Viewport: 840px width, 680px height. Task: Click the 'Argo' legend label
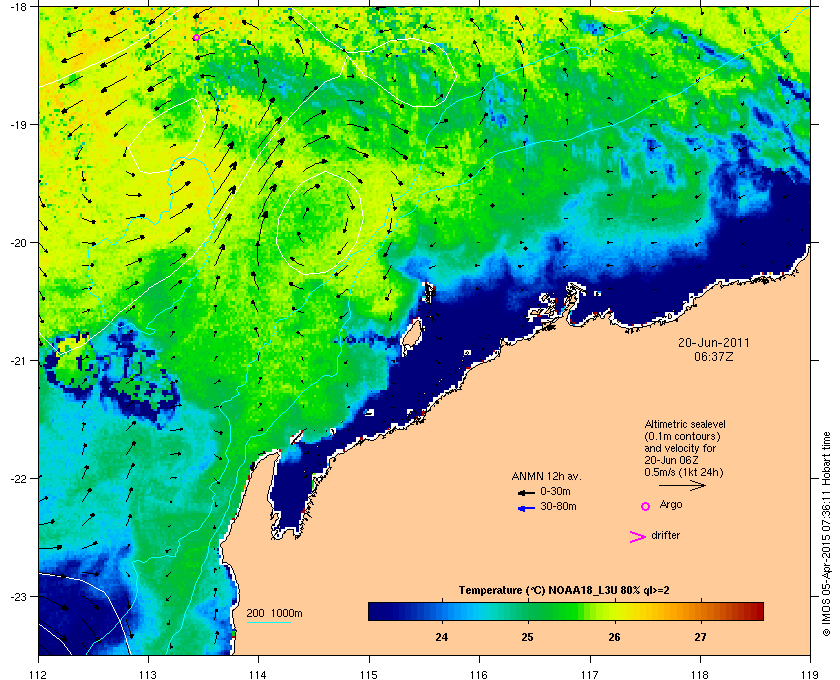coord(671,505)
